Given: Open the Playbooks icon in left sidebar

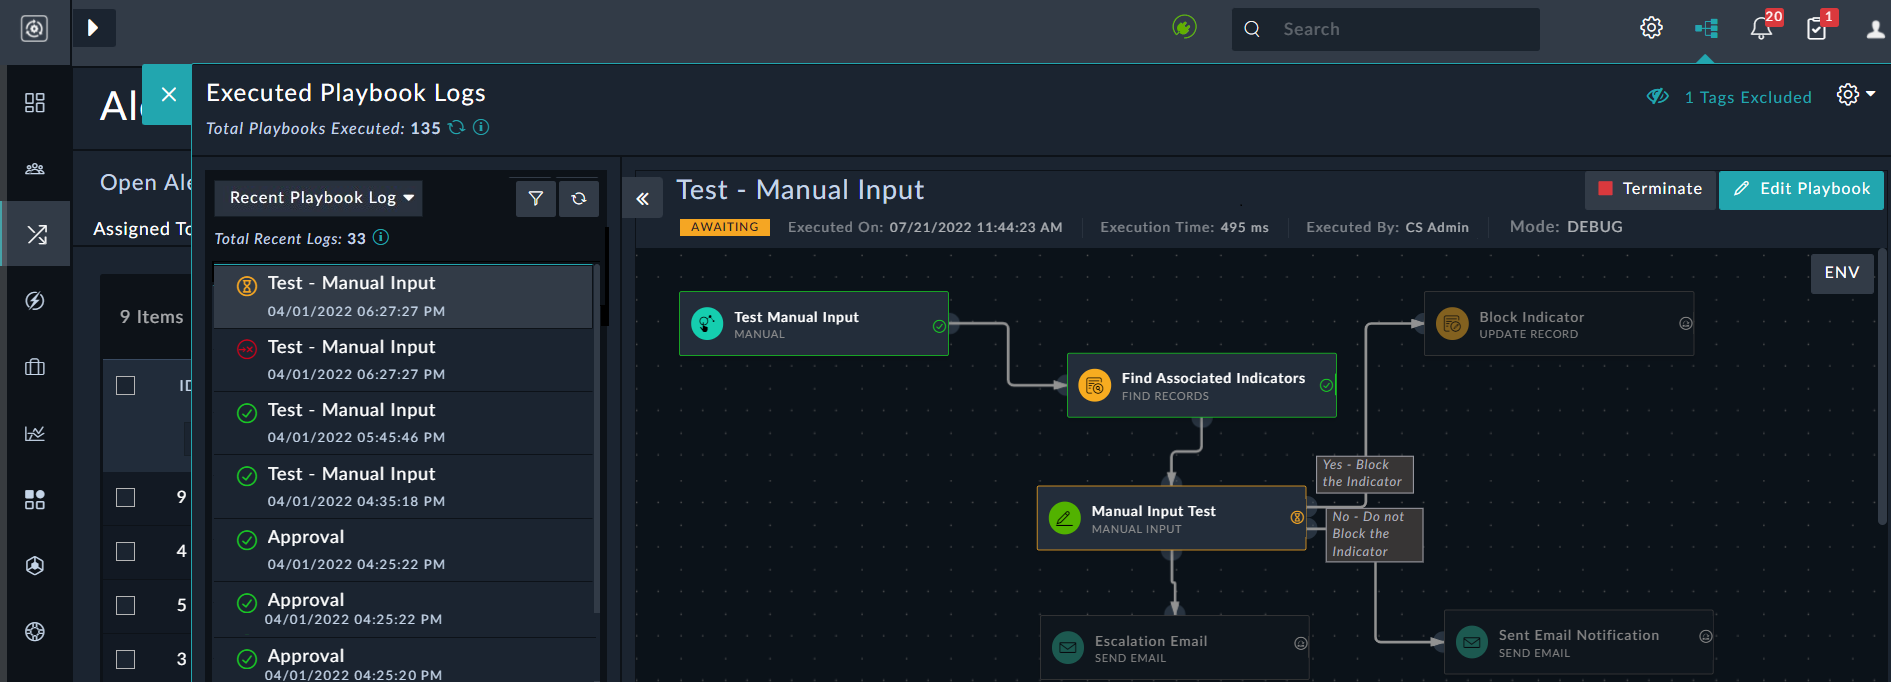Looking at the screenshot, I should [36, 234].
